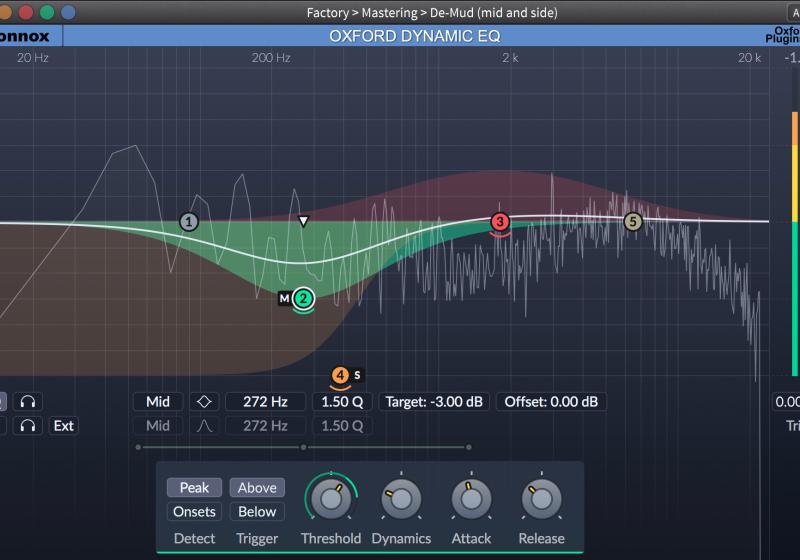This screenshot has width=800, height=560.
Task: Click the Detect label
Action: [194, 539]
